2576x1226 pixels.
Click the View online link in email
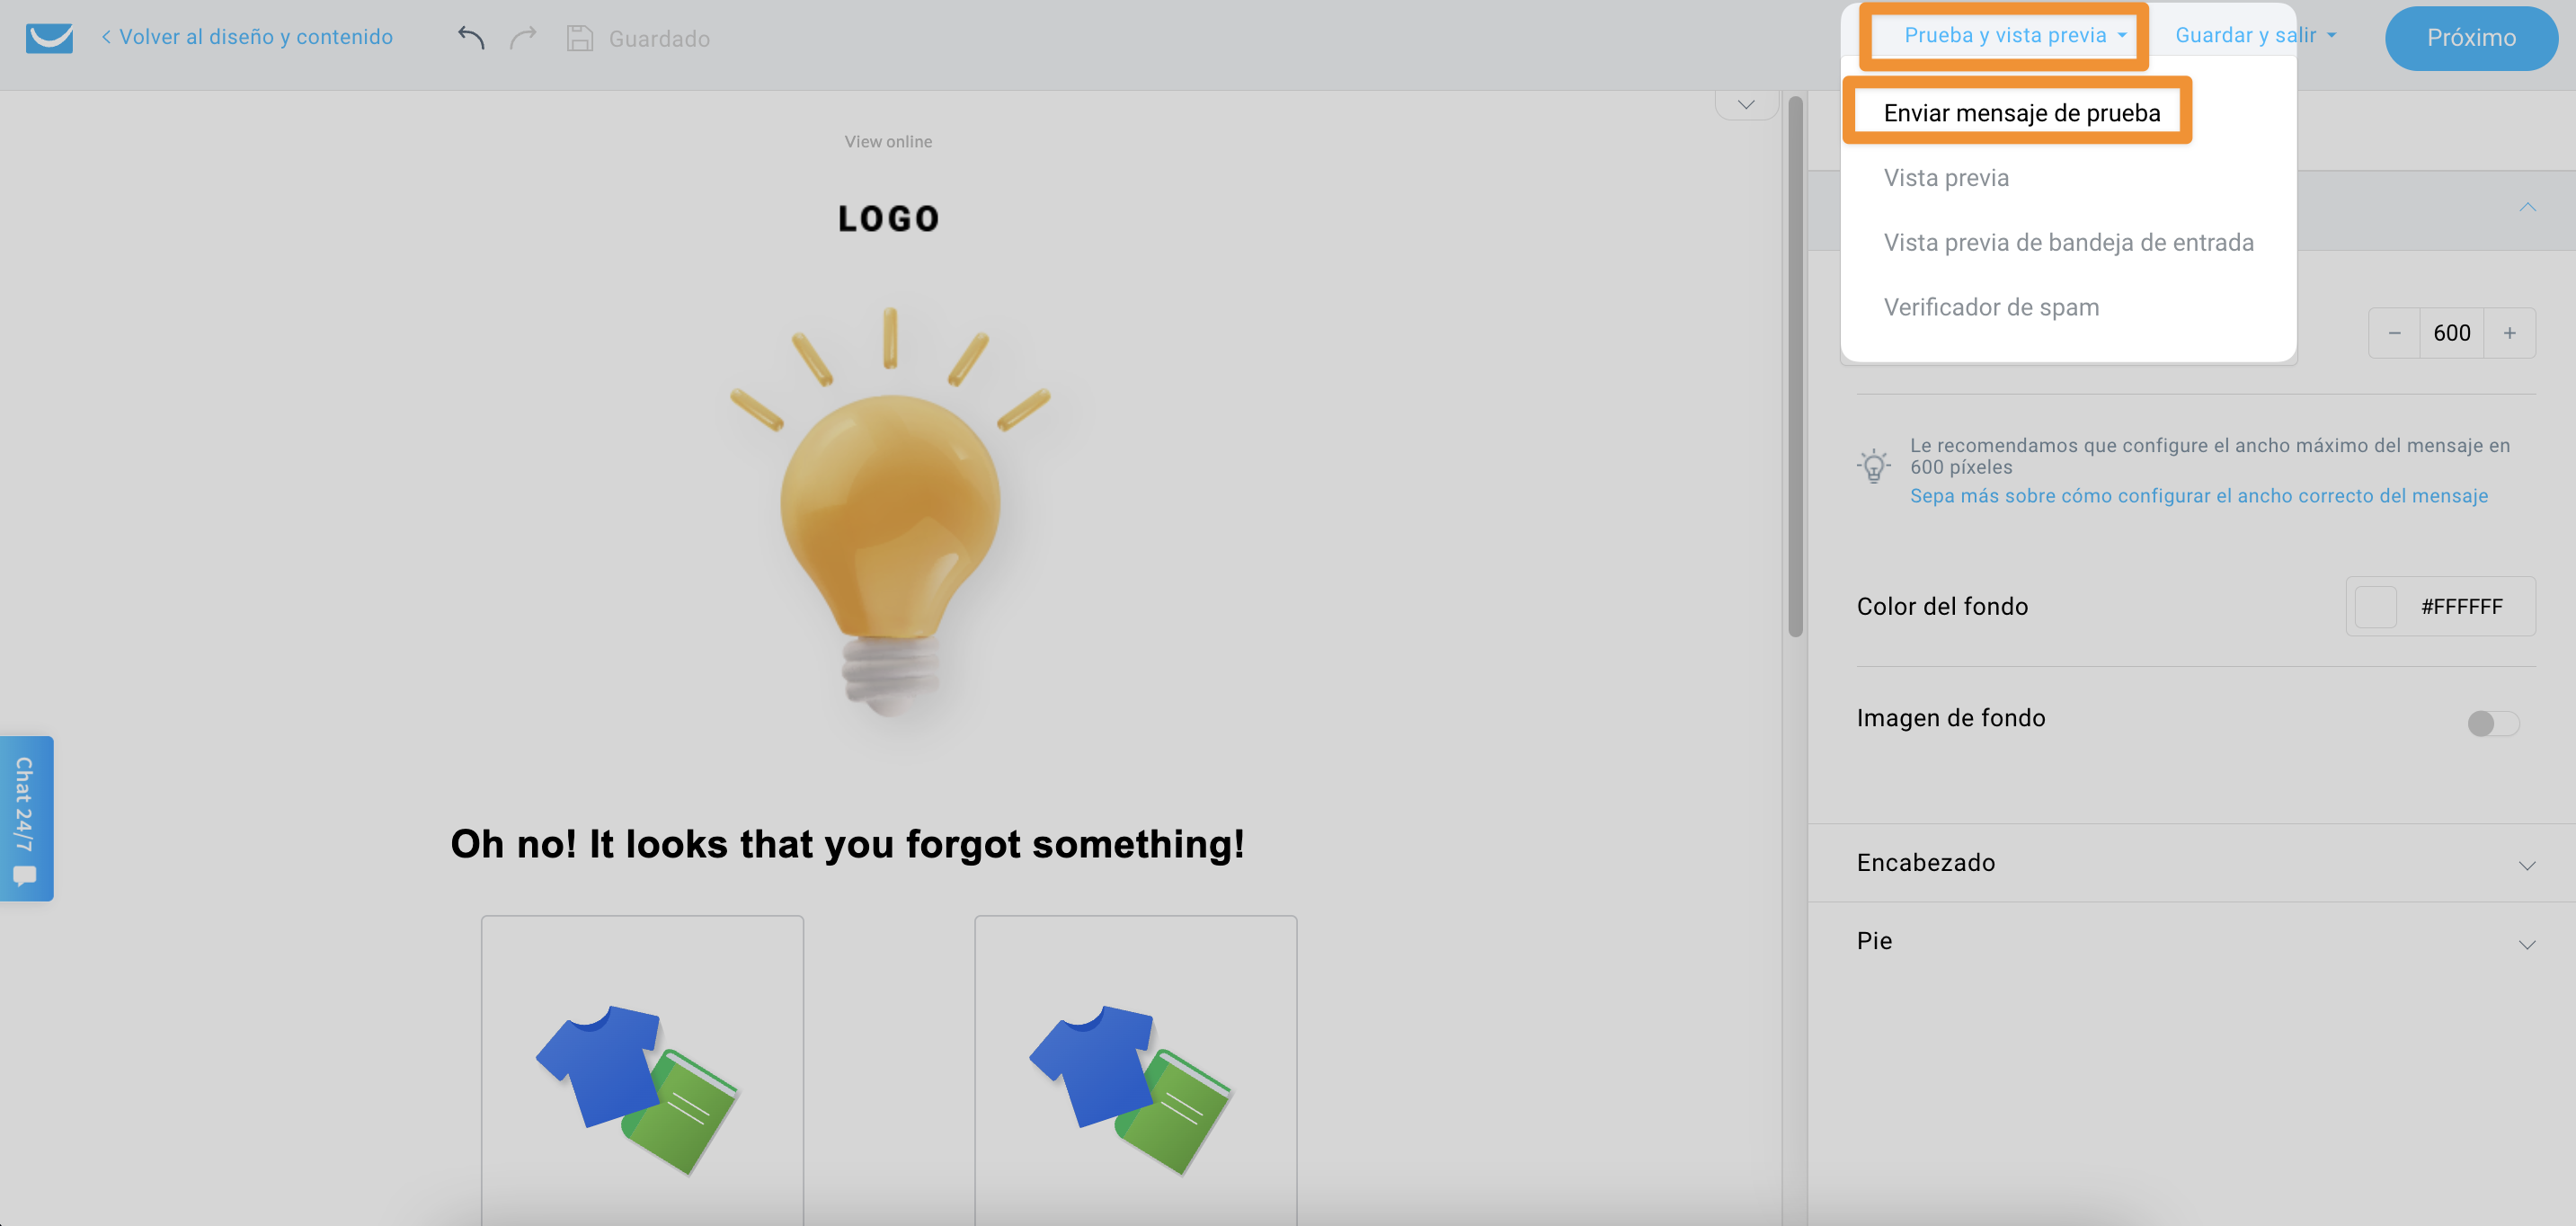pos(888,142)
